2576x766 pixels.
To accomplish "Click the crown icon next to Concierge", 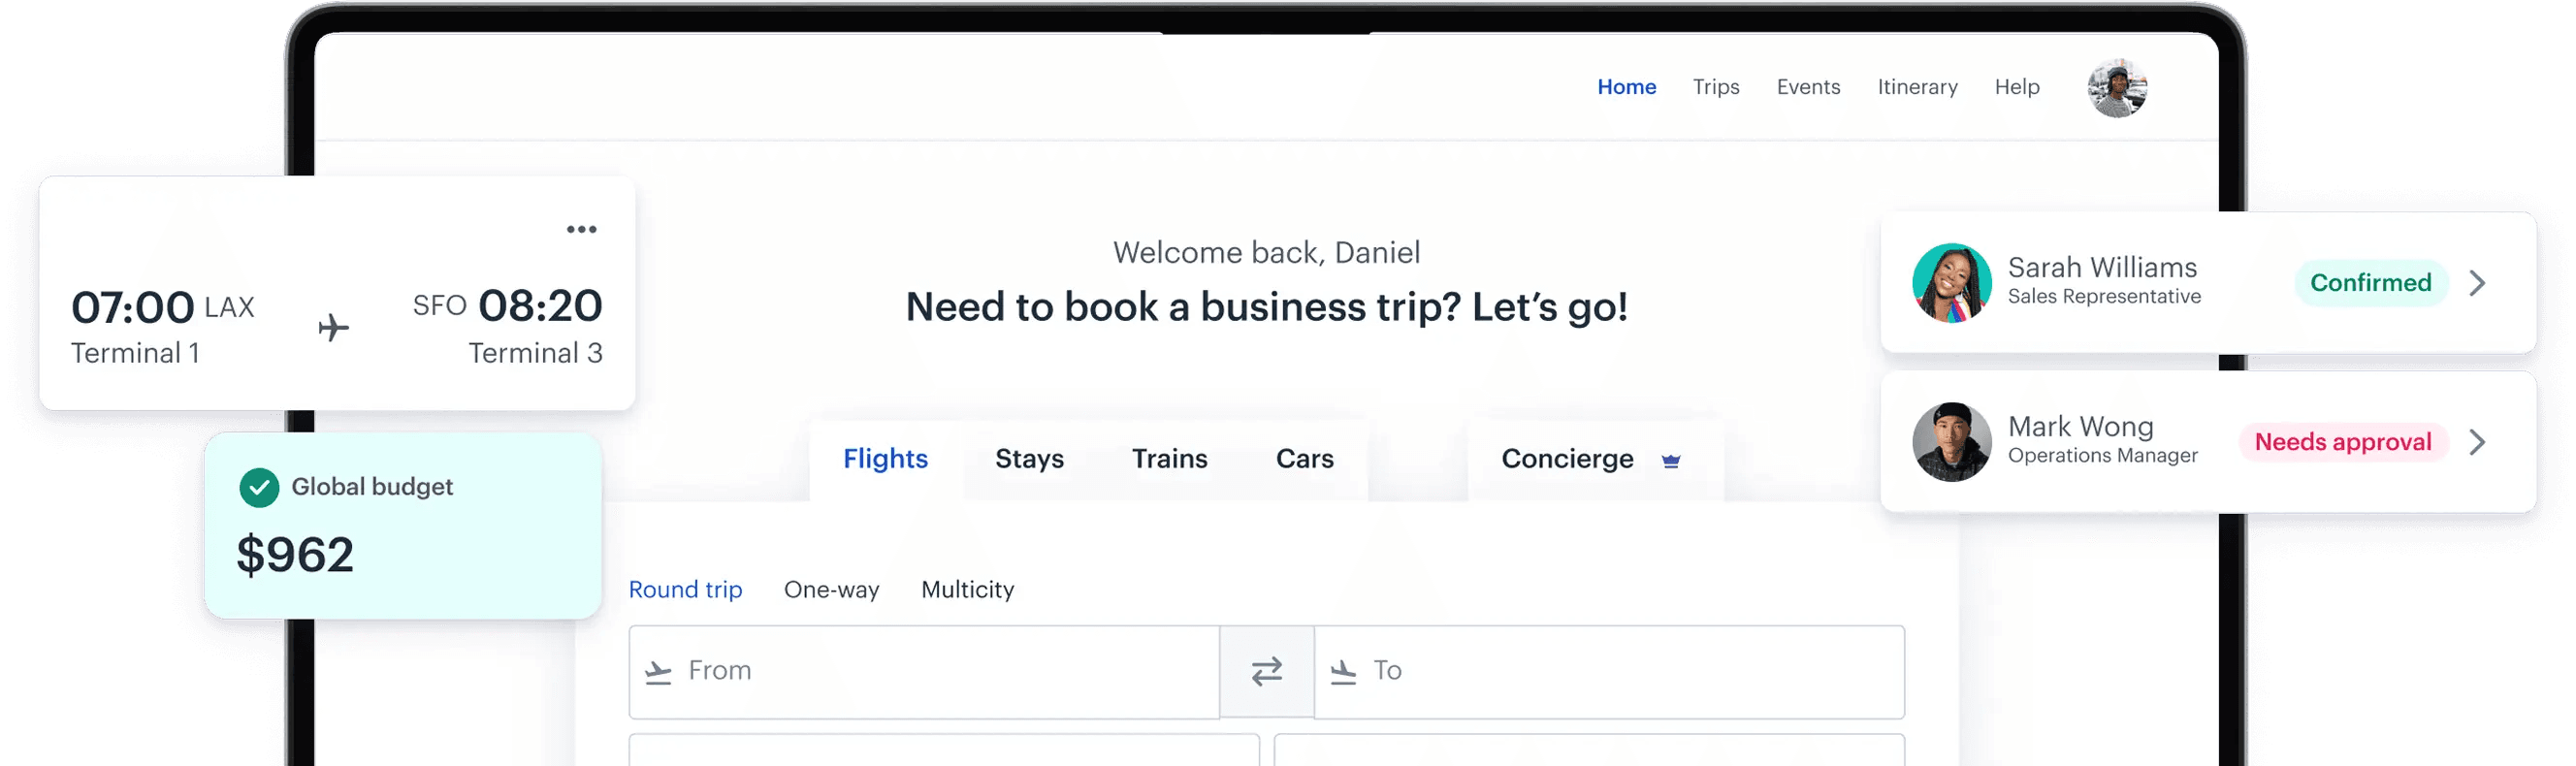I will [1670, 461].
